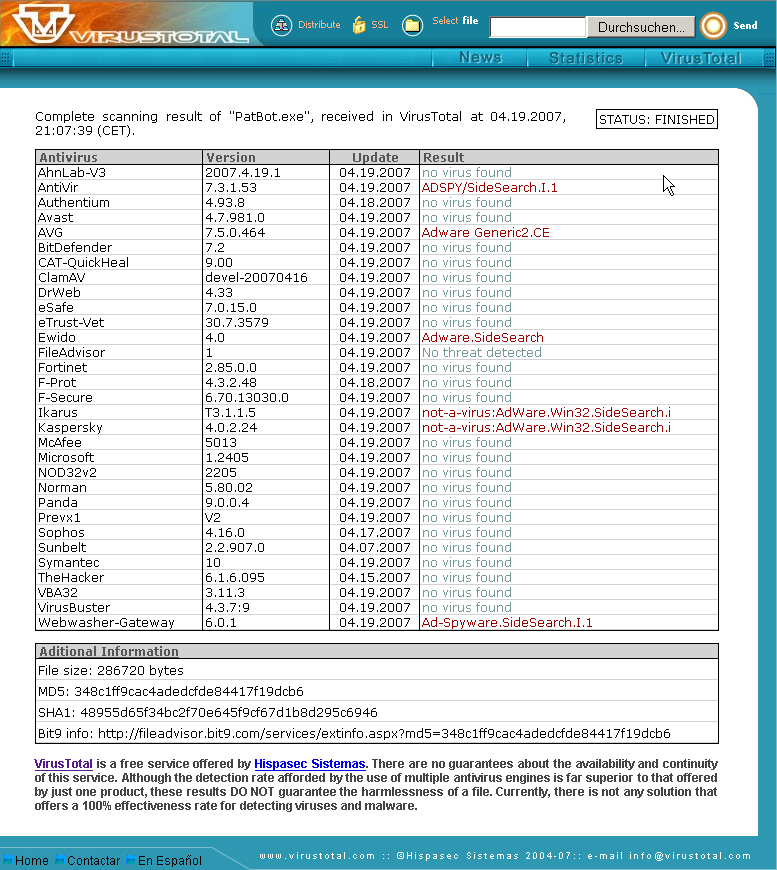This screenshot has height=870, width=777.
Task: Click the info@virustotal.com footer email text
Action: click(x=690, y=856)
